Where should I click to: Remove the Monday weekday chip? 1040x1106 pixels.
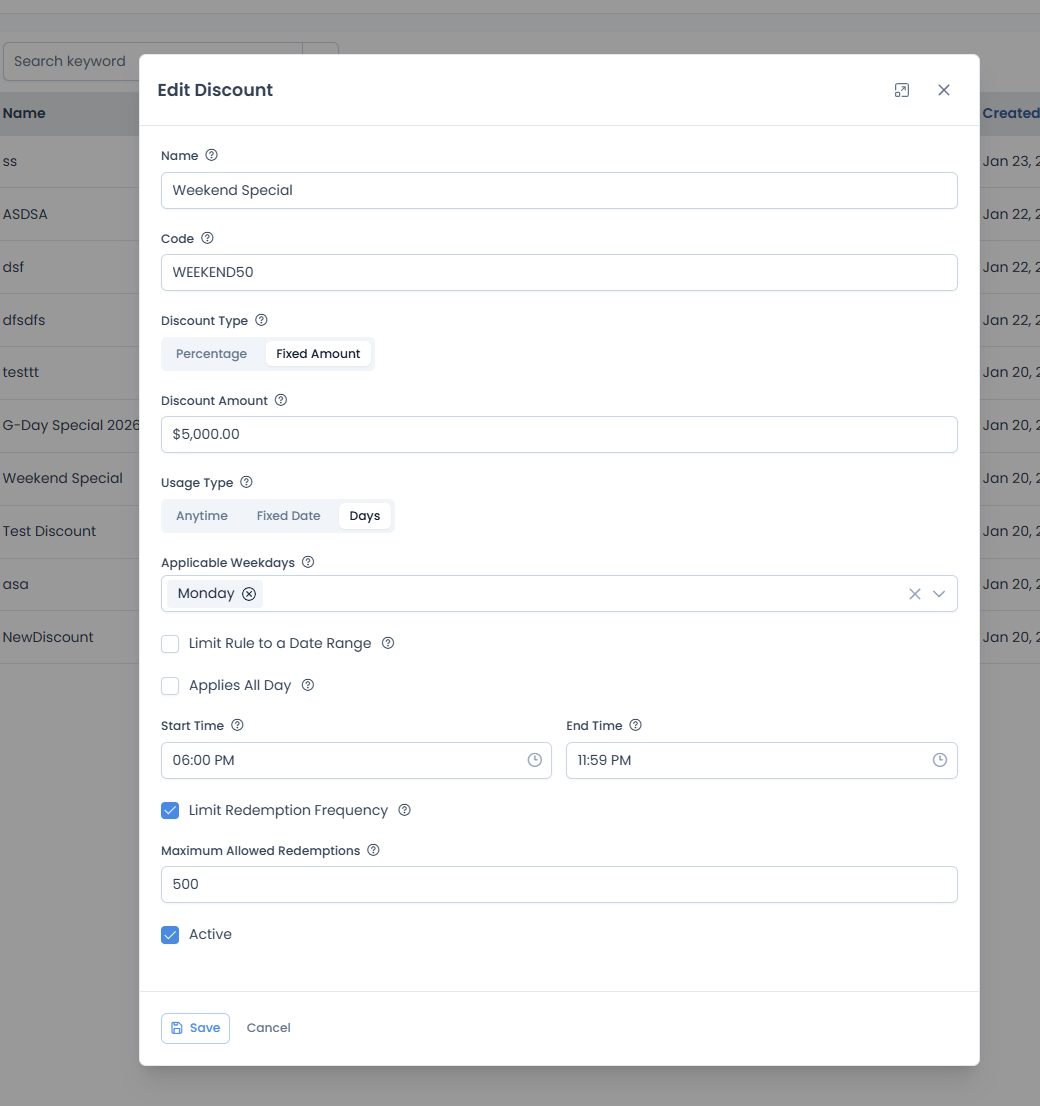point(249,594)
